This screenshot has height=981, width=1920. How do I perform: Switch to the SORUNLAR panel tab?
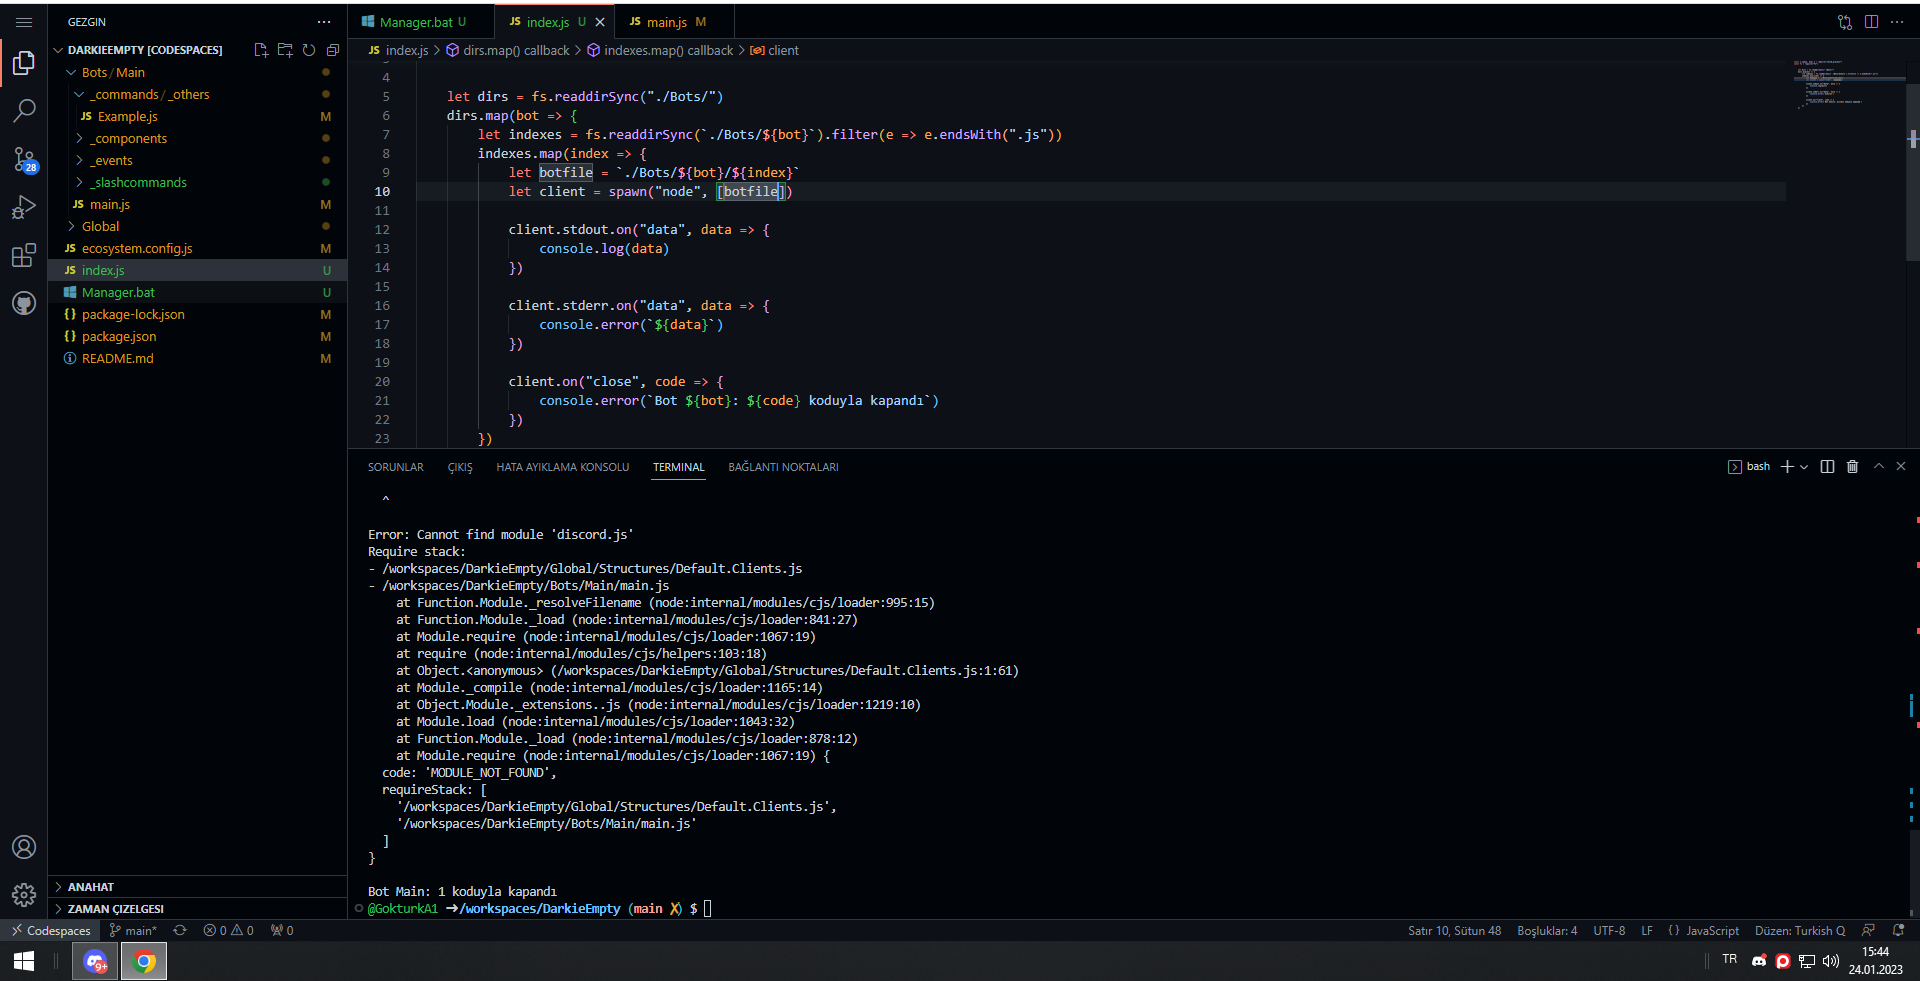395,467
